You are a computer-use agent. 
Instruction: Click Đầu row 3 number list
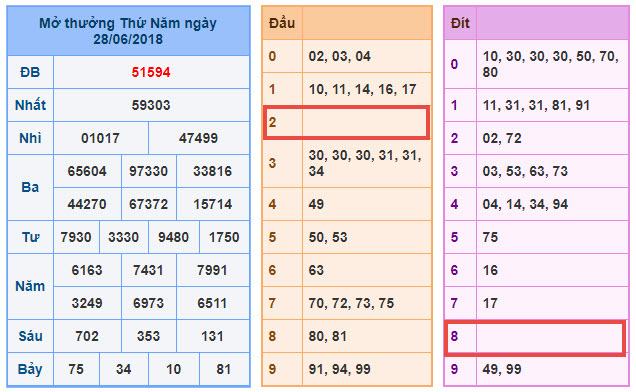pyautogui.click(x=365, y=163)
